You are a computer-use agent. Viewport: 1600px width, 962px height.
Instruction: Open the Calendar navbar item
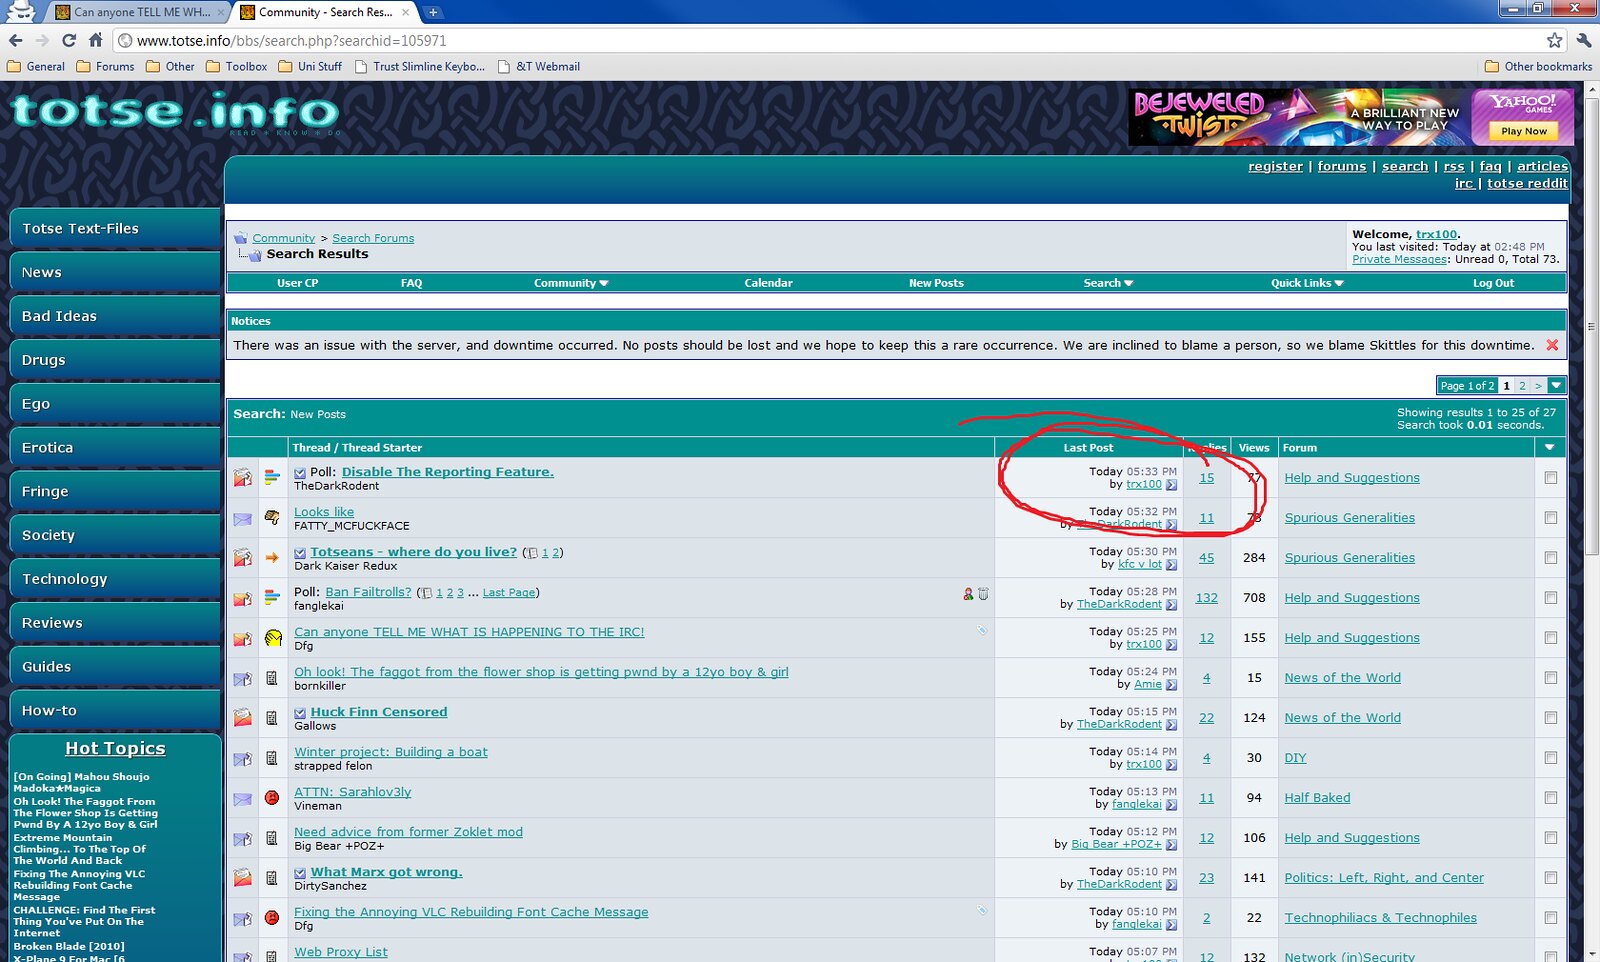click(768, 283)
